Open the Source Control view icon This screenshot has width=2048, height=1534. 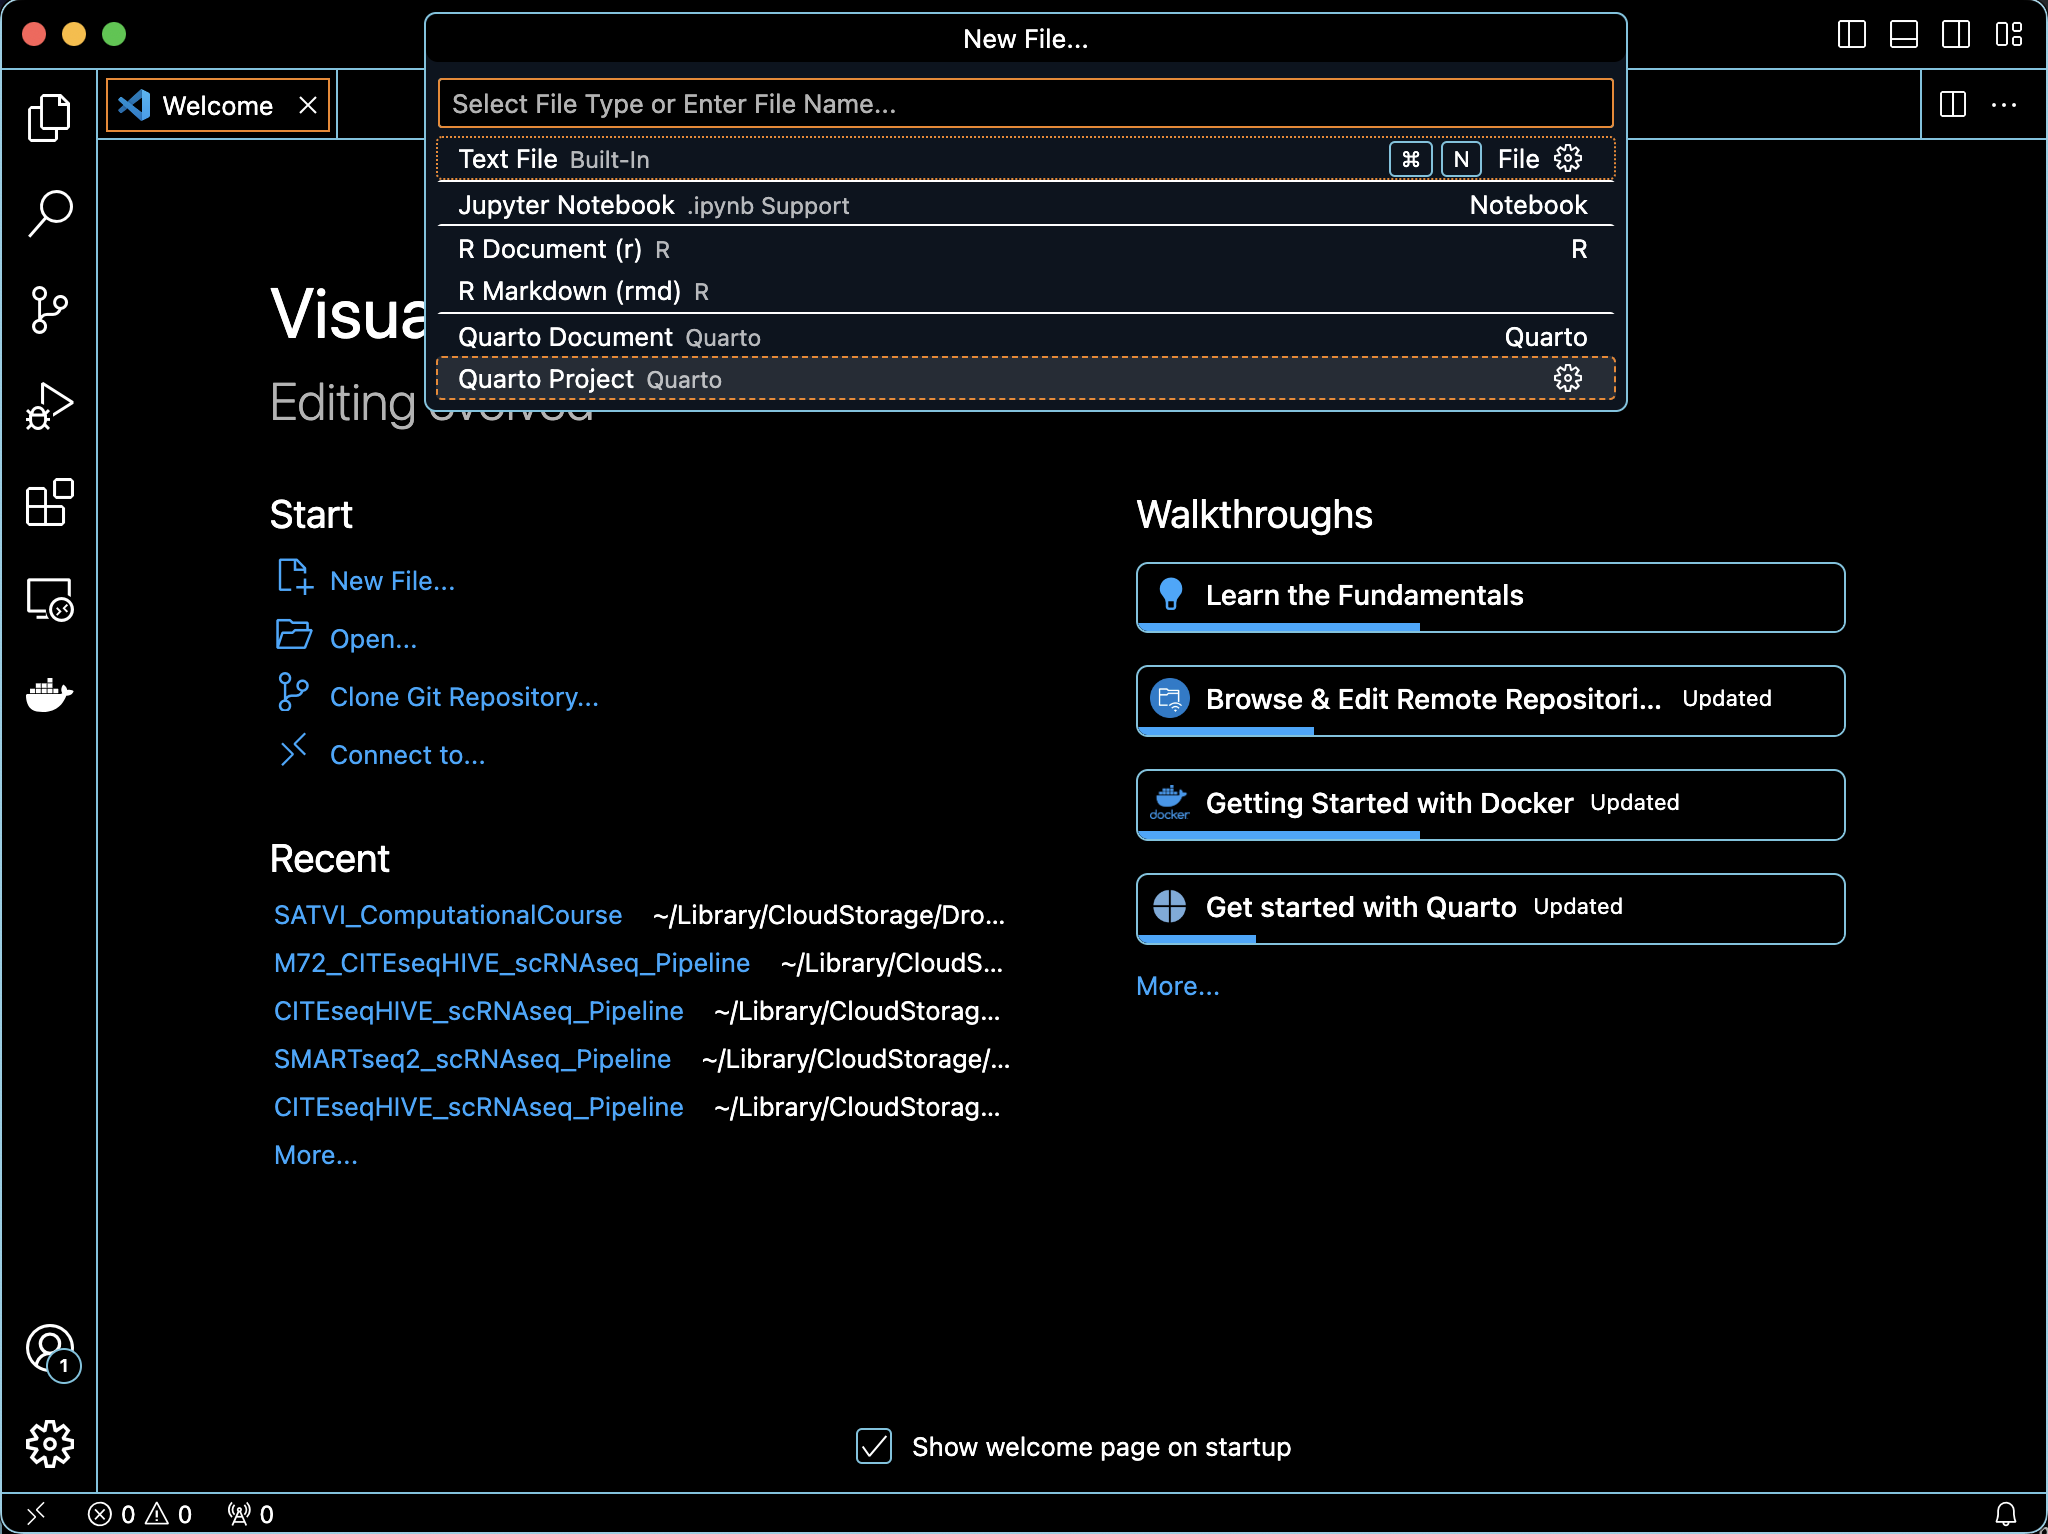click(49, 310)
